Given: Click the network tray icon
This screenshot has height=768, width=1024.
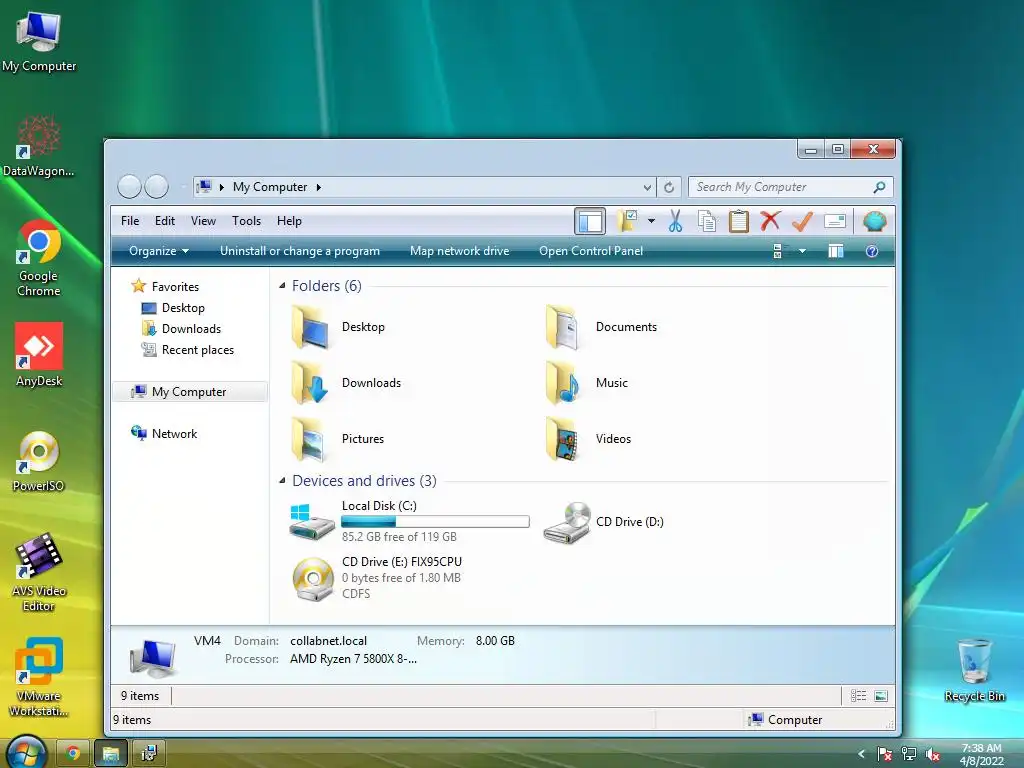Looking at the screenshot, I should point(908,754).
